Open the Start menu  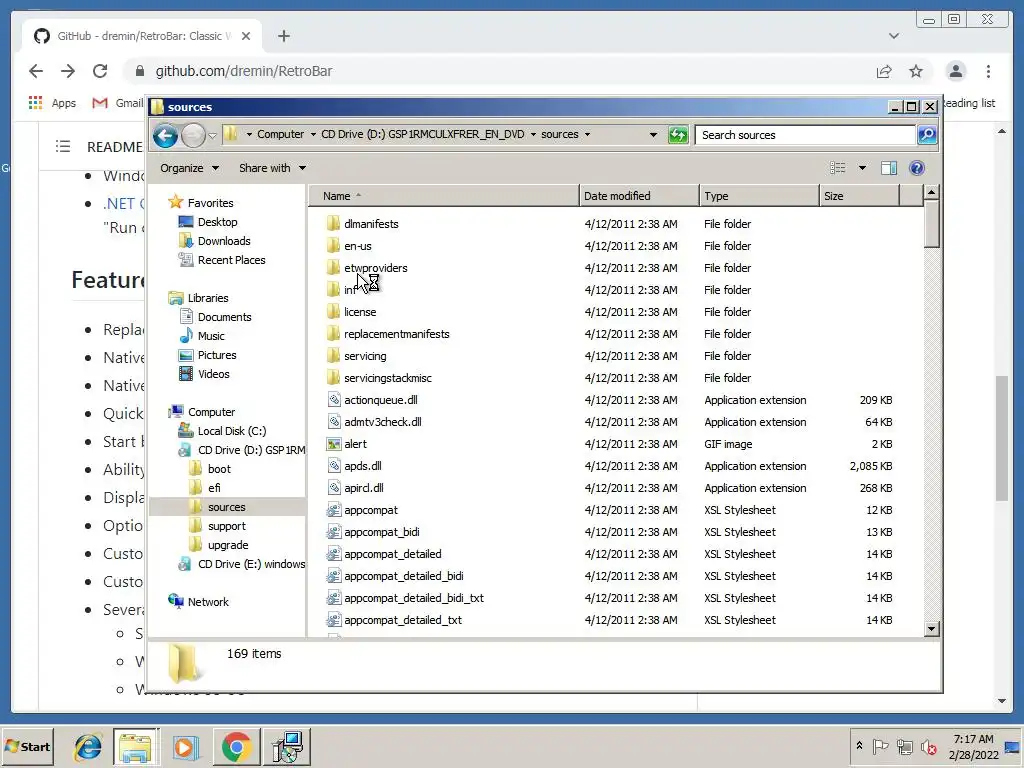click(x=28, y=746)
